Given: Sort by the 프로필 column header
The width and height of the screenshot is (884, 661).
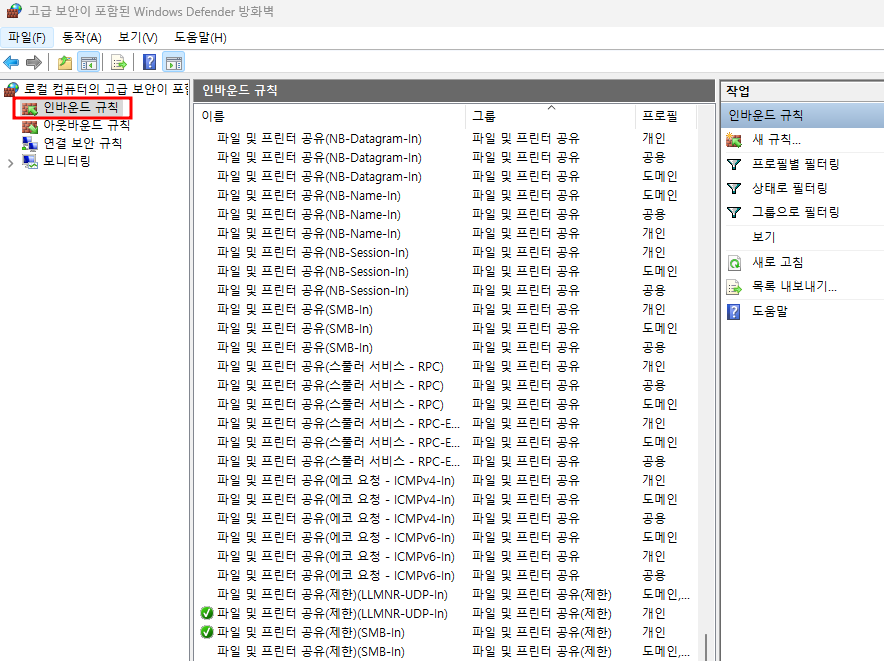Looking at the screenshot, I should pyautogui.click(x=666, y=116).
